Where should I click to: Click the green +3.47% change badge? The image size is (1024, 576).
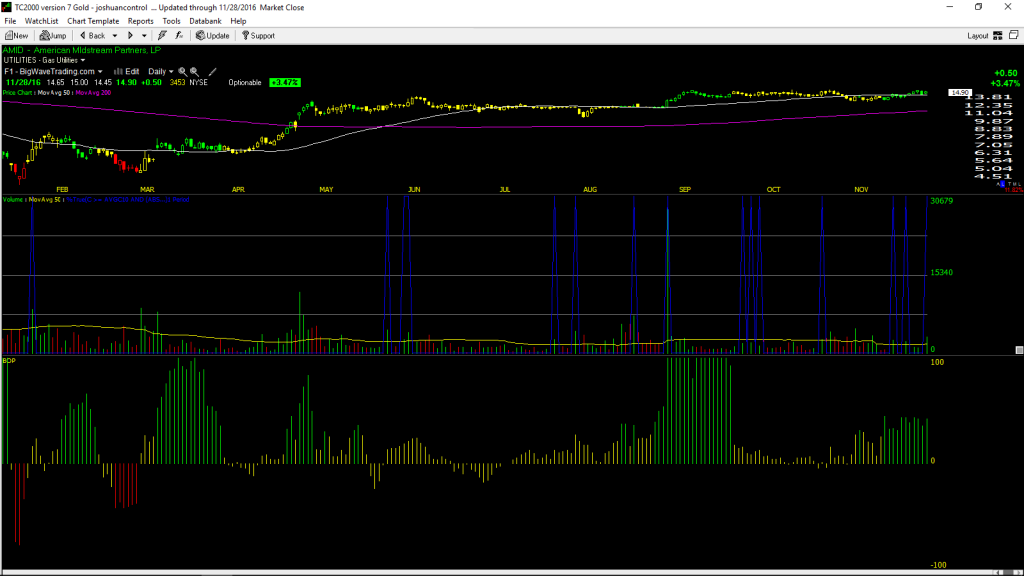[x=285, y=82]
